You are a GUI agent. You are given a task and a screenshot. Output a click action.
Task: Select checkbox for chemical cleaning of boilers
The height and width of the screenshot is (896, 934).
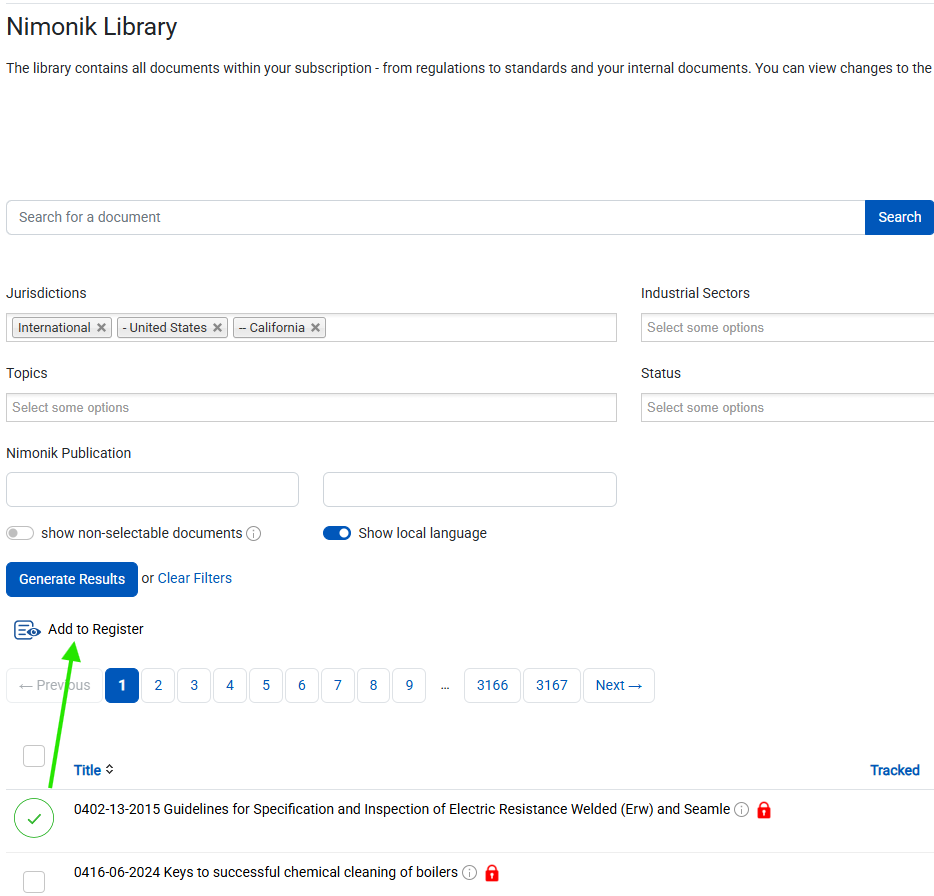(x=34, y=882)
